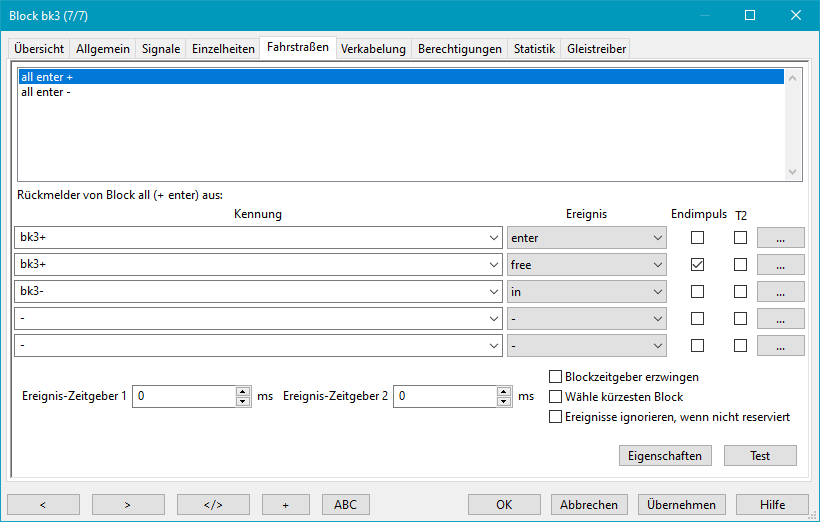Open ellipsis button for first sensor row

click(780, 238)
